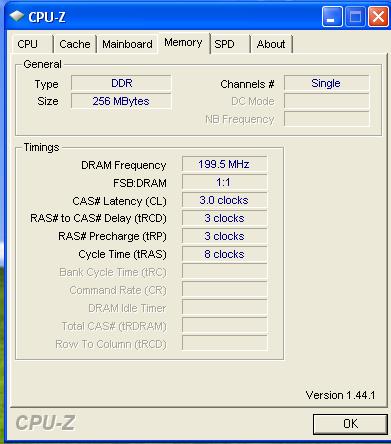The width and height of the screenshot is (391, 444).
Task: Click the memory Type field showing DDR
Action: [x=121, y=83]
